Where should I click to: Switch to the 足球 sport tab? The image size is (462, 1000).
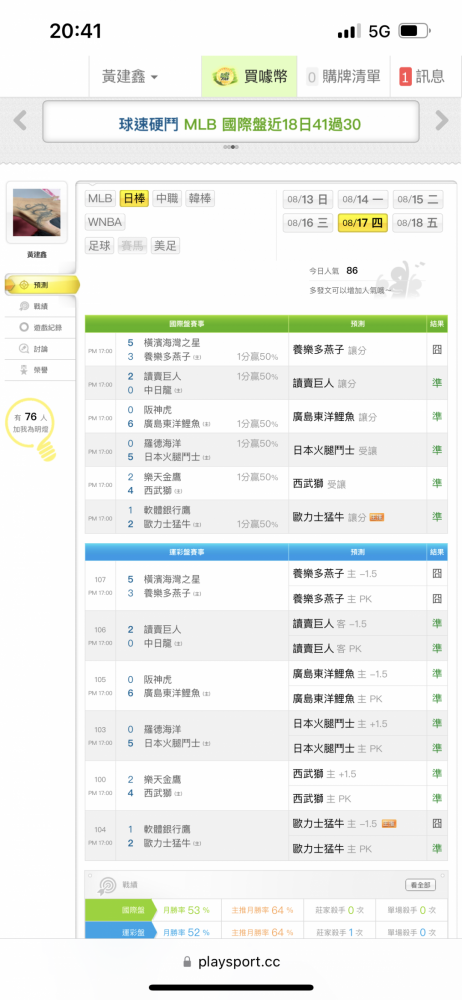point(100,246)
